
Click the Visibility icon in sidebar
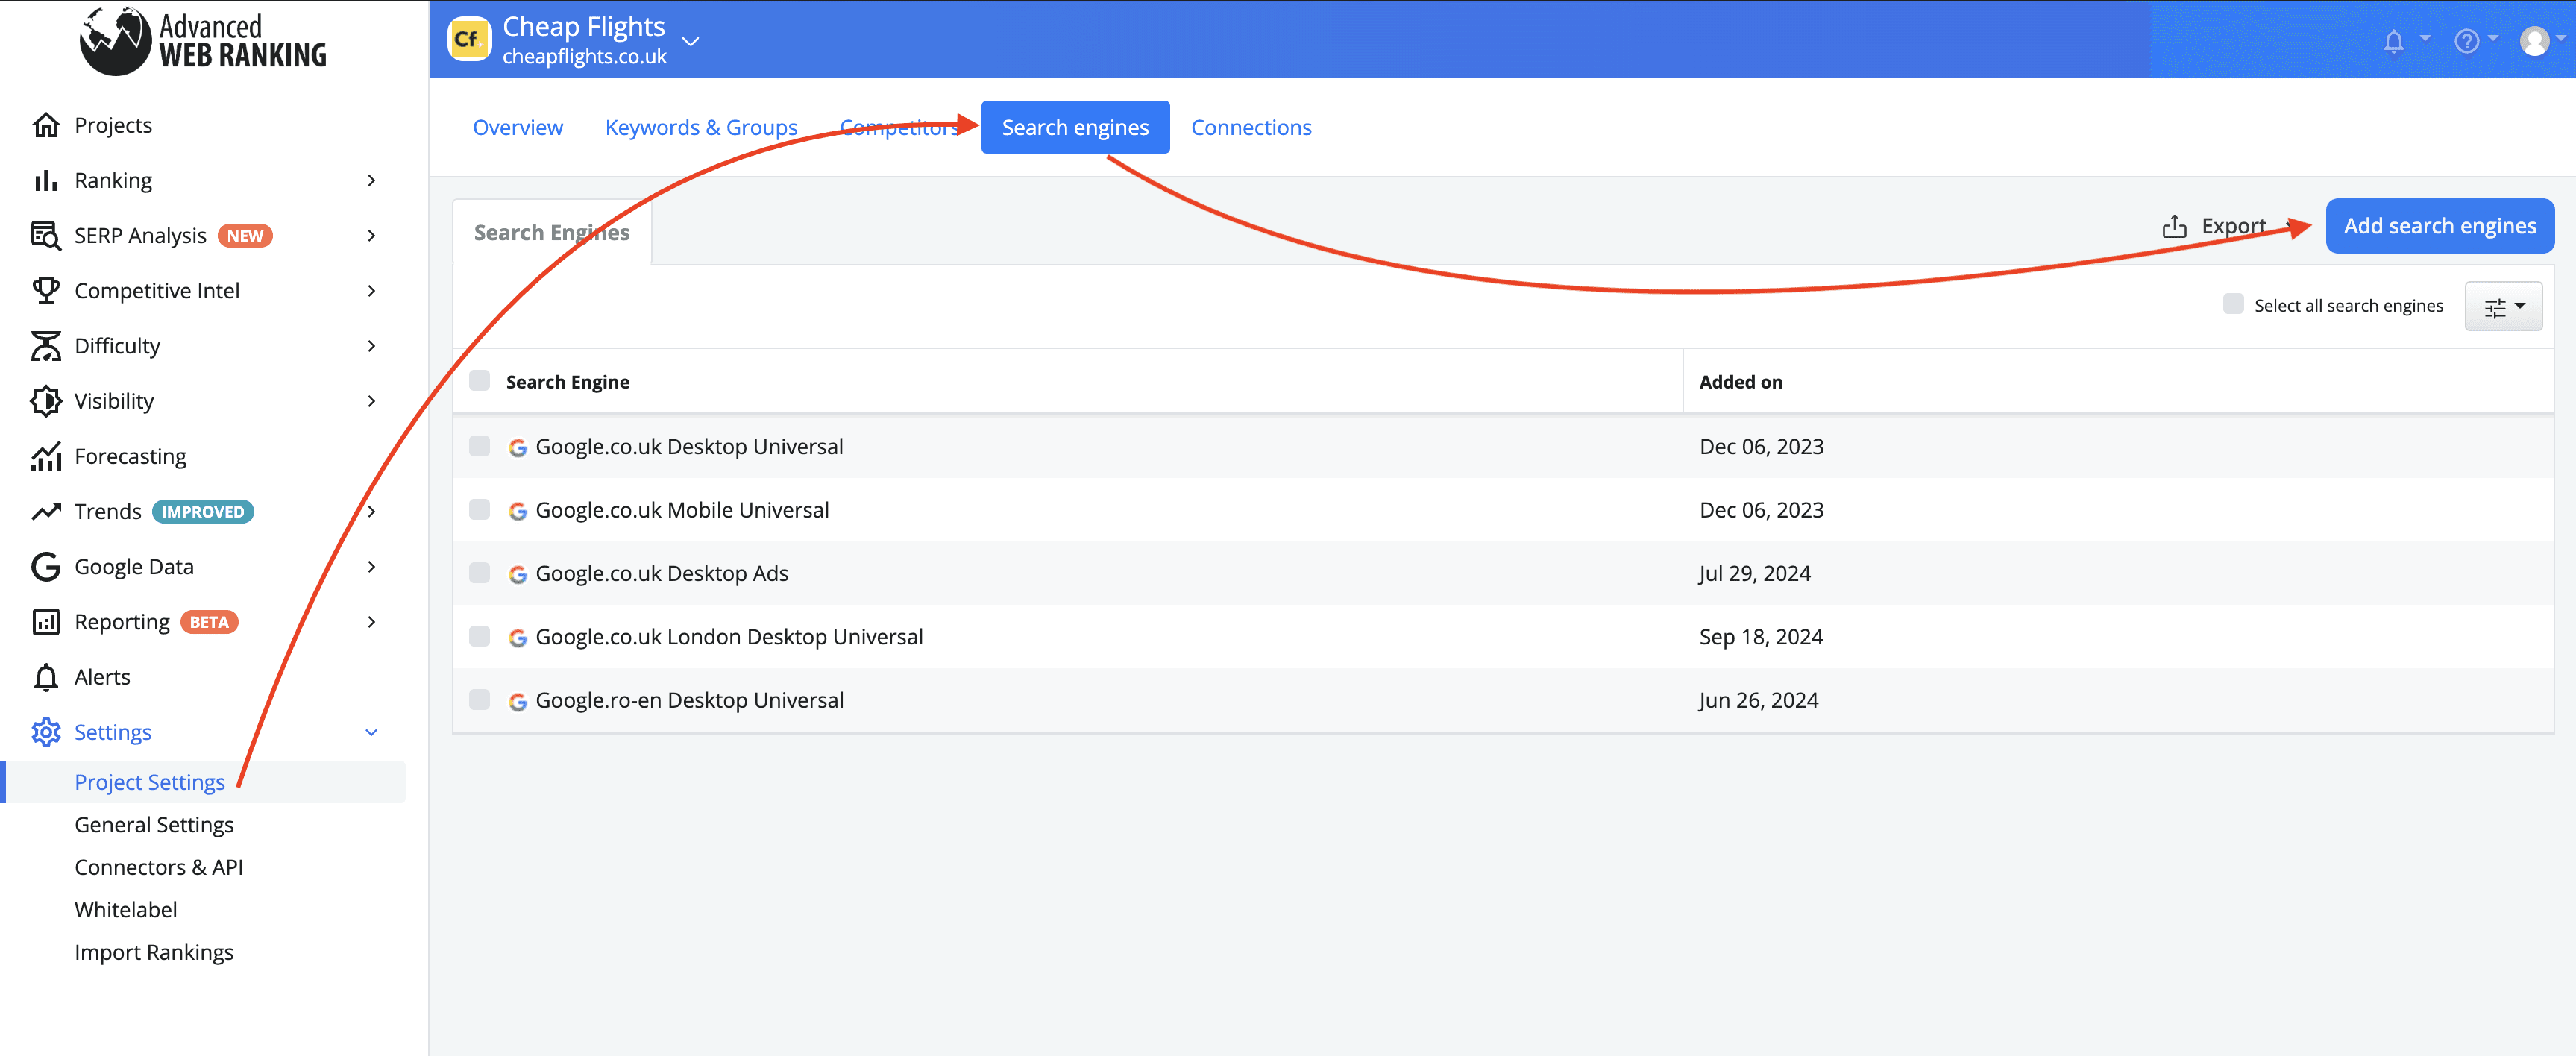click(46, 401)
